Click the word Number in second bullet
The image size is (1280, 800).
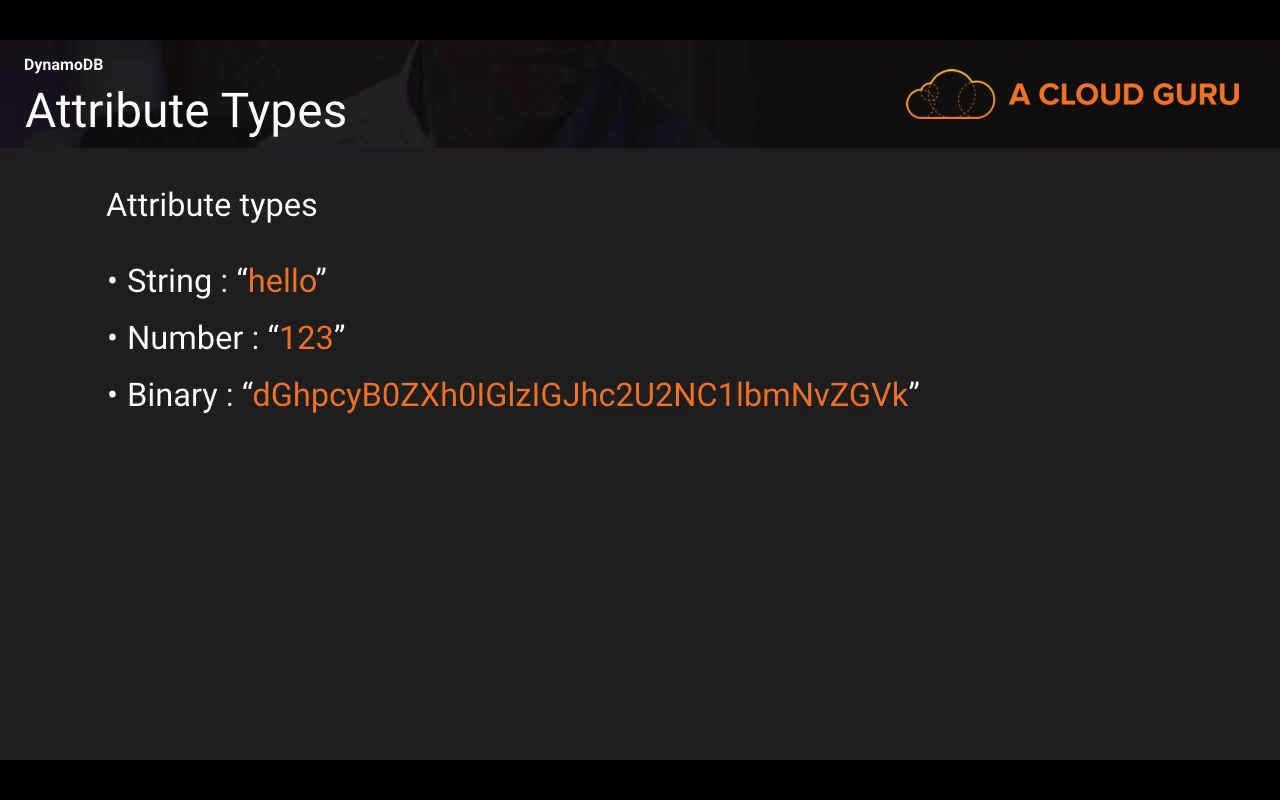point(185,338)
